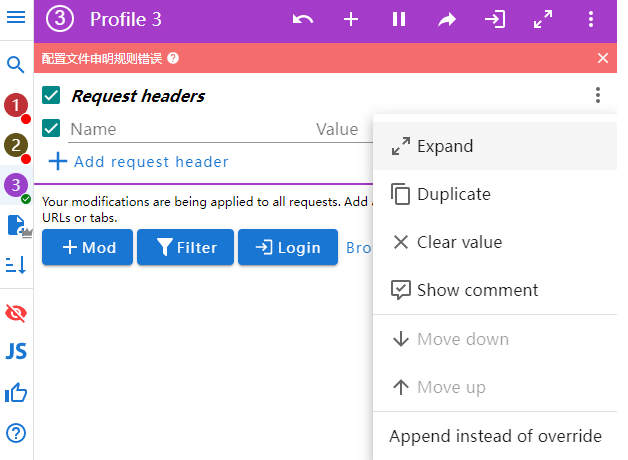
Task: Open the sort order icon in the sidebar
Action: (16, 265)
